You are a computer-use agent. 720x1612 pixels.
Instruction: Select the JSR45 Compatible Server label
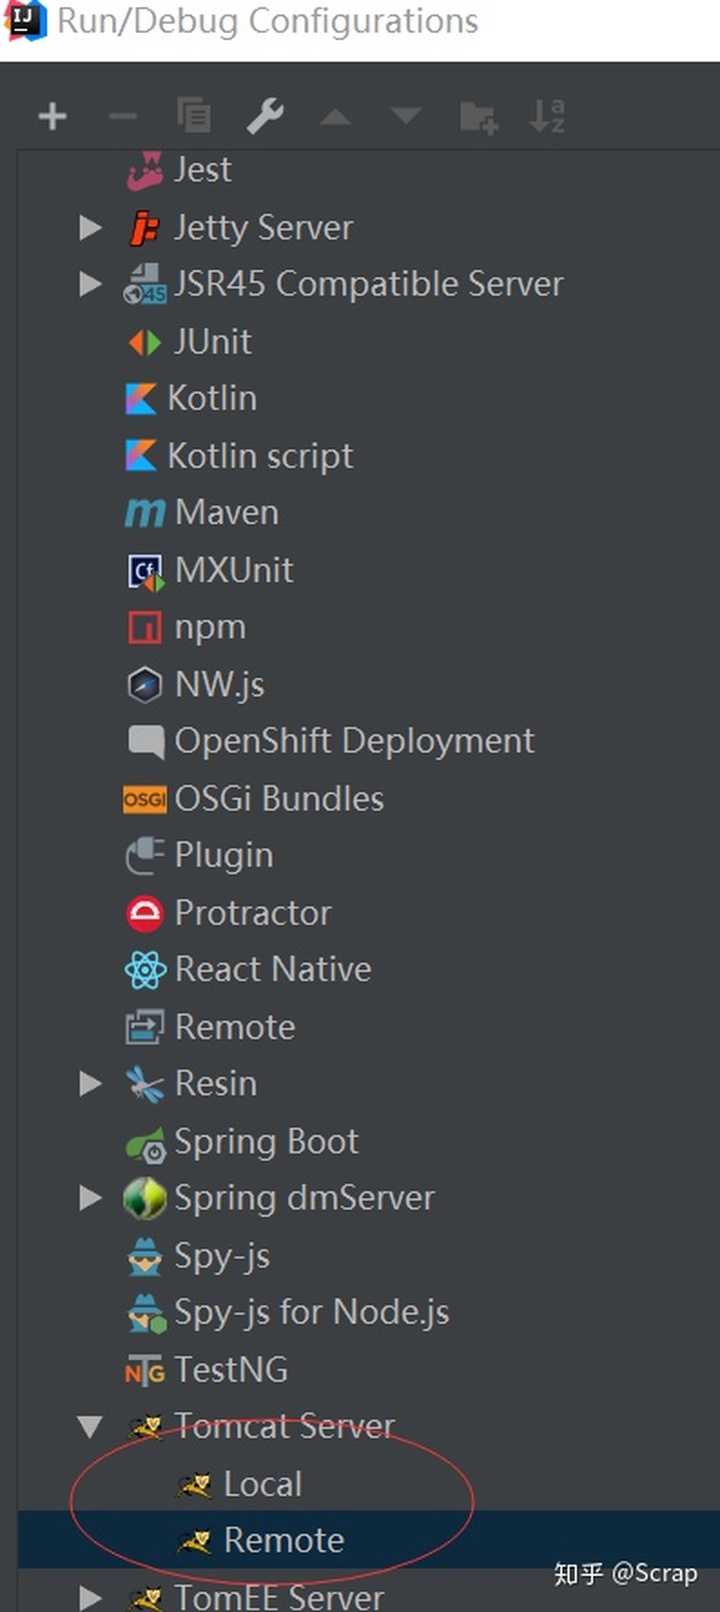point(369,284)
